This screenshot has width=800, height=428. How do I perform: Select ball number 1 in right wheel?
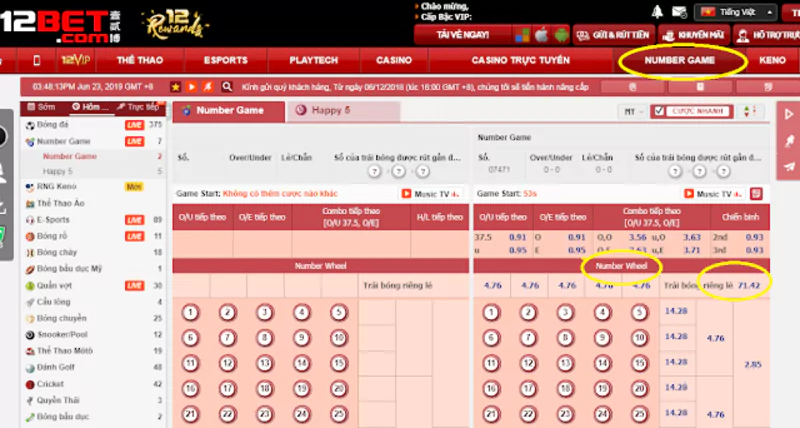coord(491,313)
